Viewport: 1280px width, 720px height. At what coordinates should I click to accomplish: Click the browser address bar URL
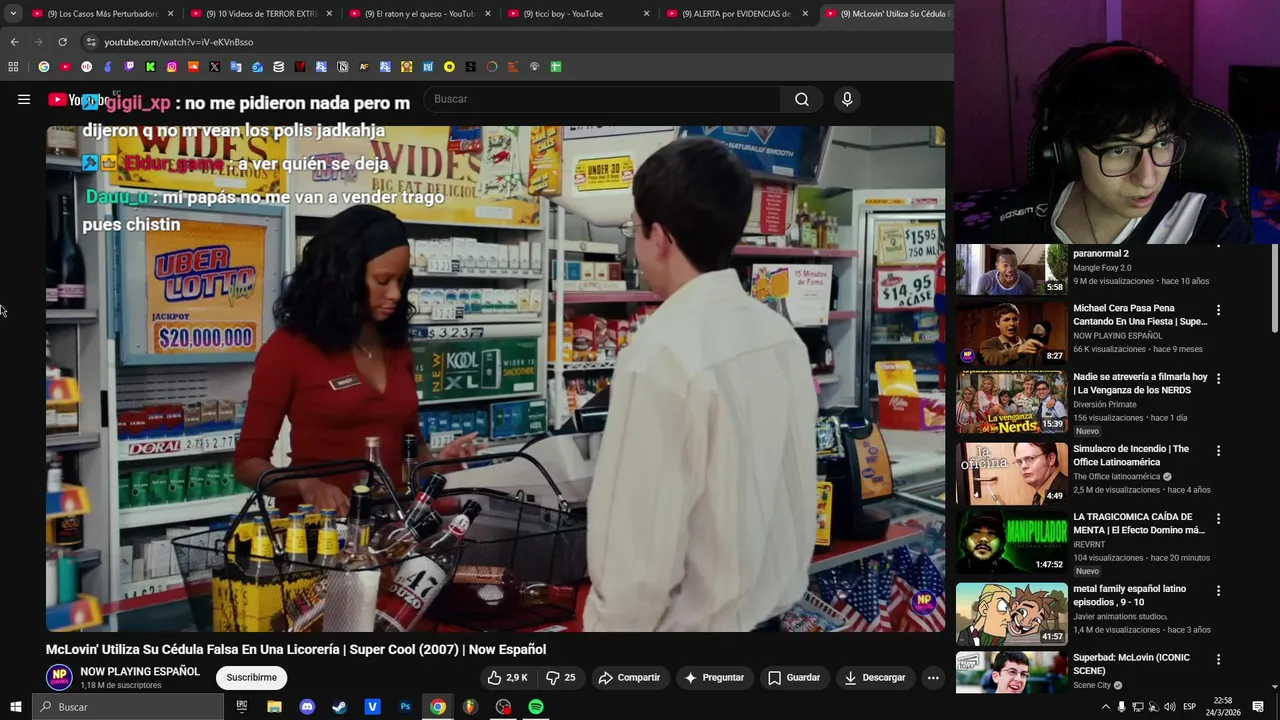[x=179, y=42]
